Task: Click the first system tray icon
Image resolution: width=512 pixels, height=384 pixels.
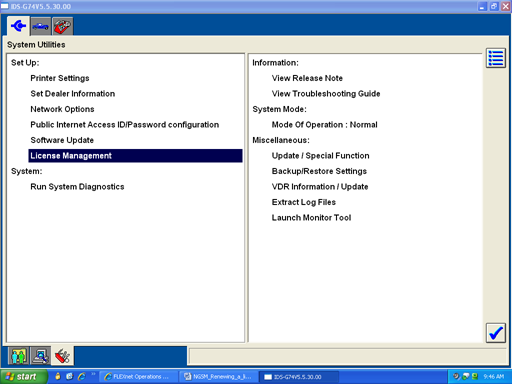Action: coord(456,377)
